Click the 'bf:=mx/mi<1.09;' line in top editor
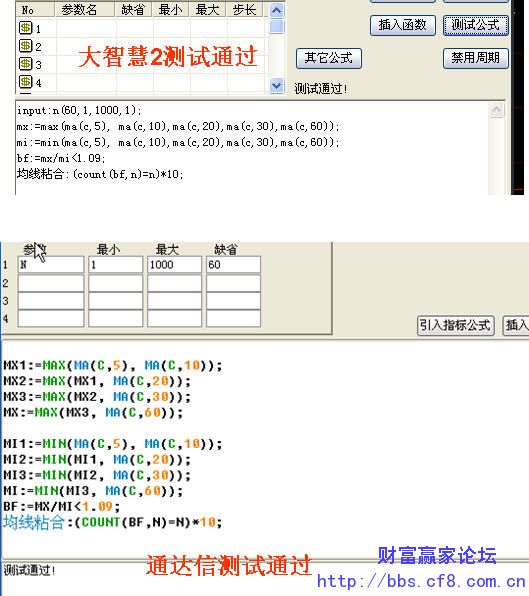The width and height of the screenshot is (529, 596). coord(61,158)
